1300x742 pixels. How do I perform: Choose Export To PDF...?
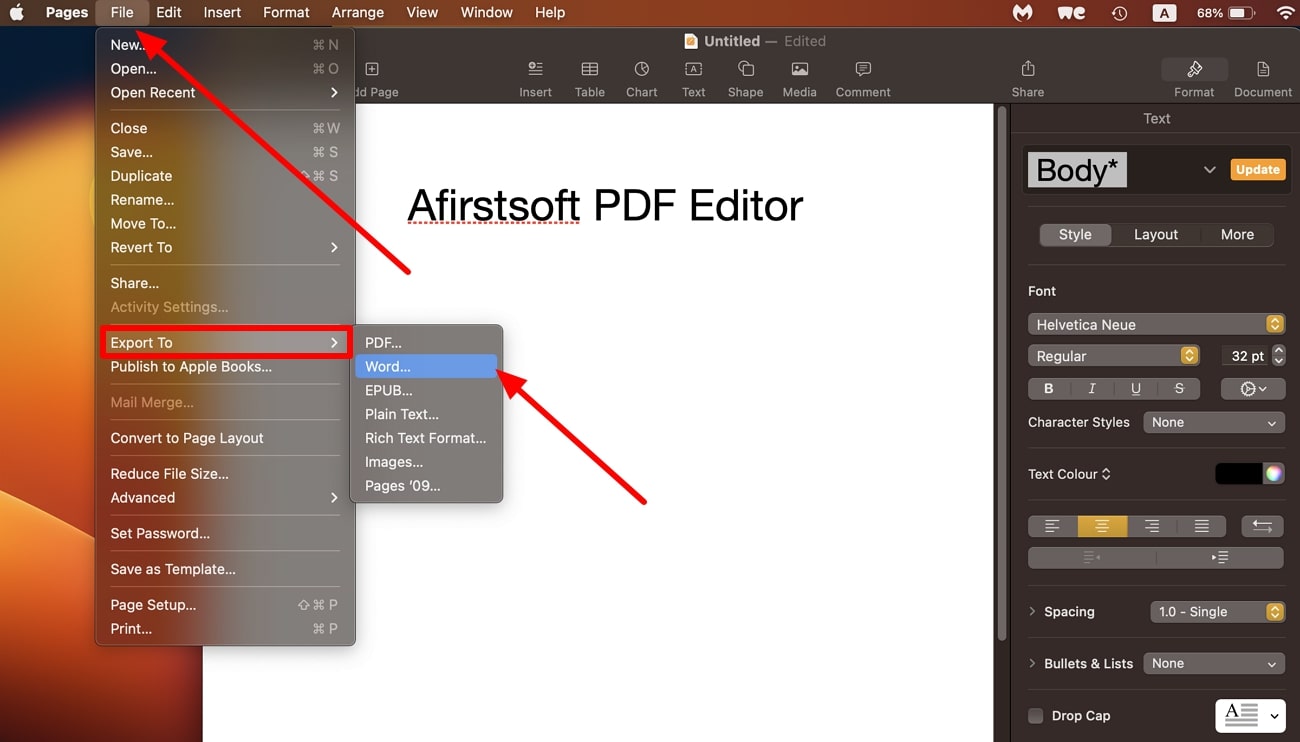[426, 343]
